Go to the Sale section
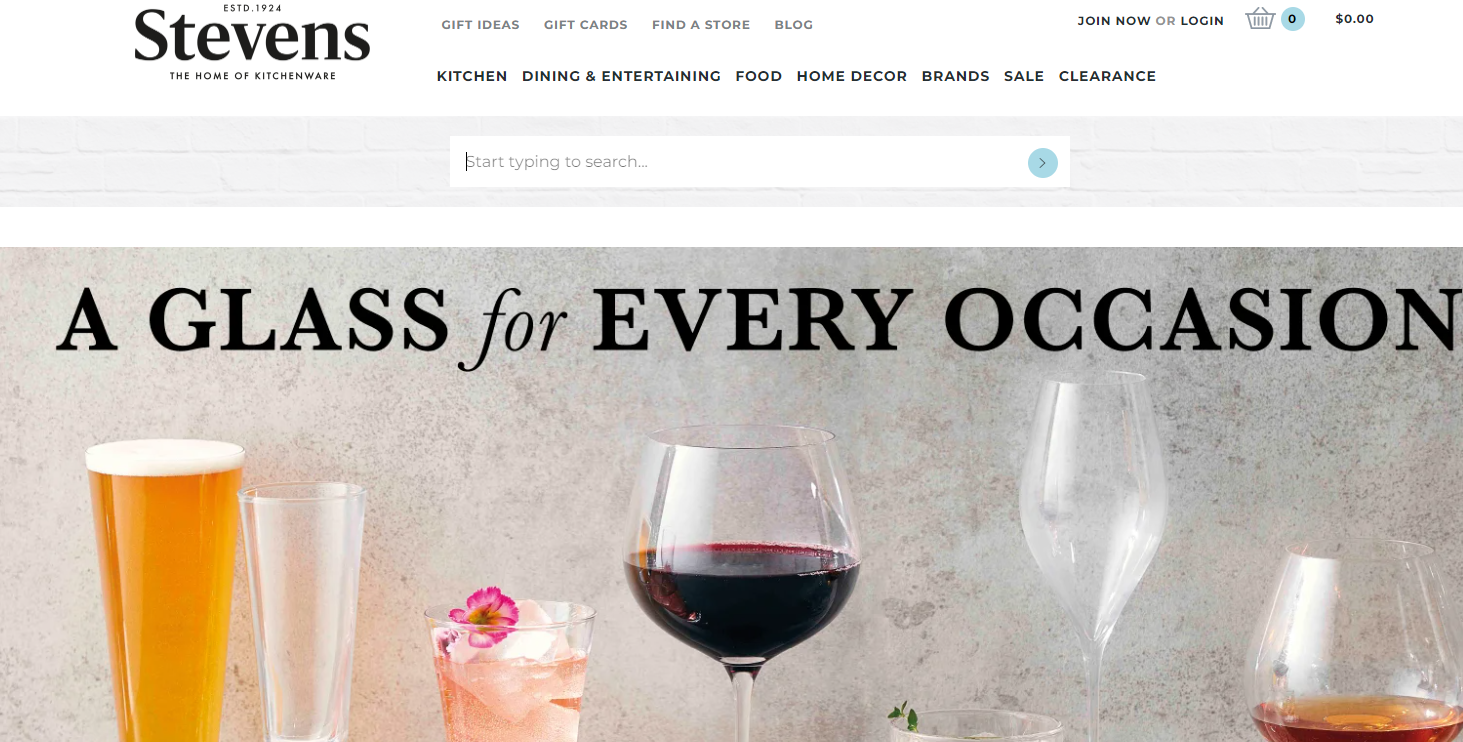The height and width of the screenshot is (742, 1463). [x=1024, y=76]
